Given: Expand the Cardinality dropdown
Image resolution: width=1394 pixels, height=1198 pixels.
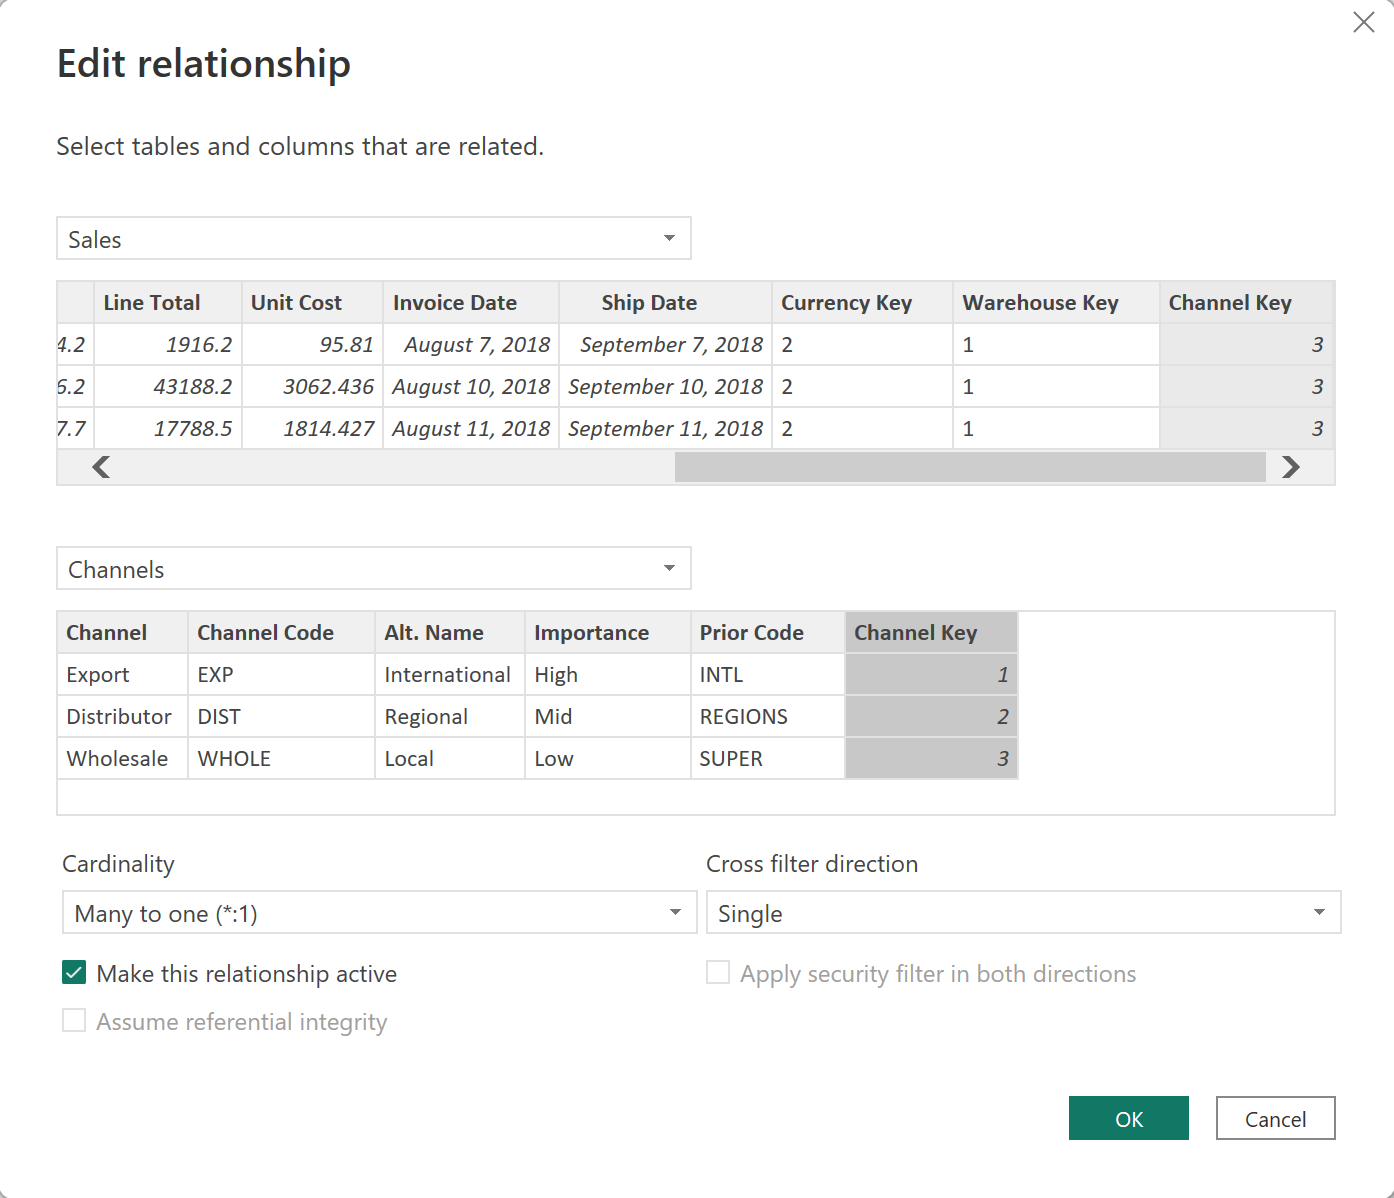Looking at the screenshot, I should coord(380,913).
